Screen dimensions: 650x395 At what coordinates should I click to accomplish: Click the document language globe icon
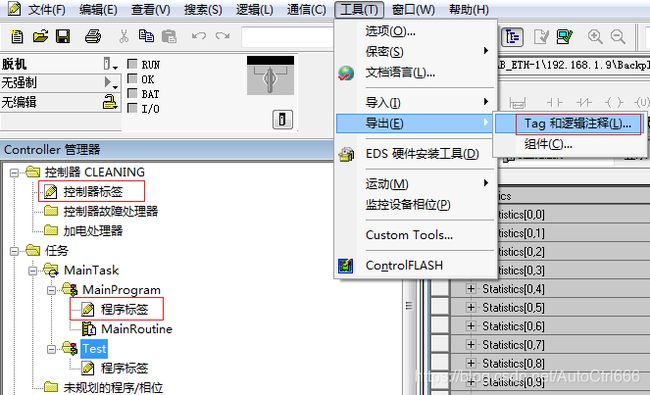click(346, 73)
